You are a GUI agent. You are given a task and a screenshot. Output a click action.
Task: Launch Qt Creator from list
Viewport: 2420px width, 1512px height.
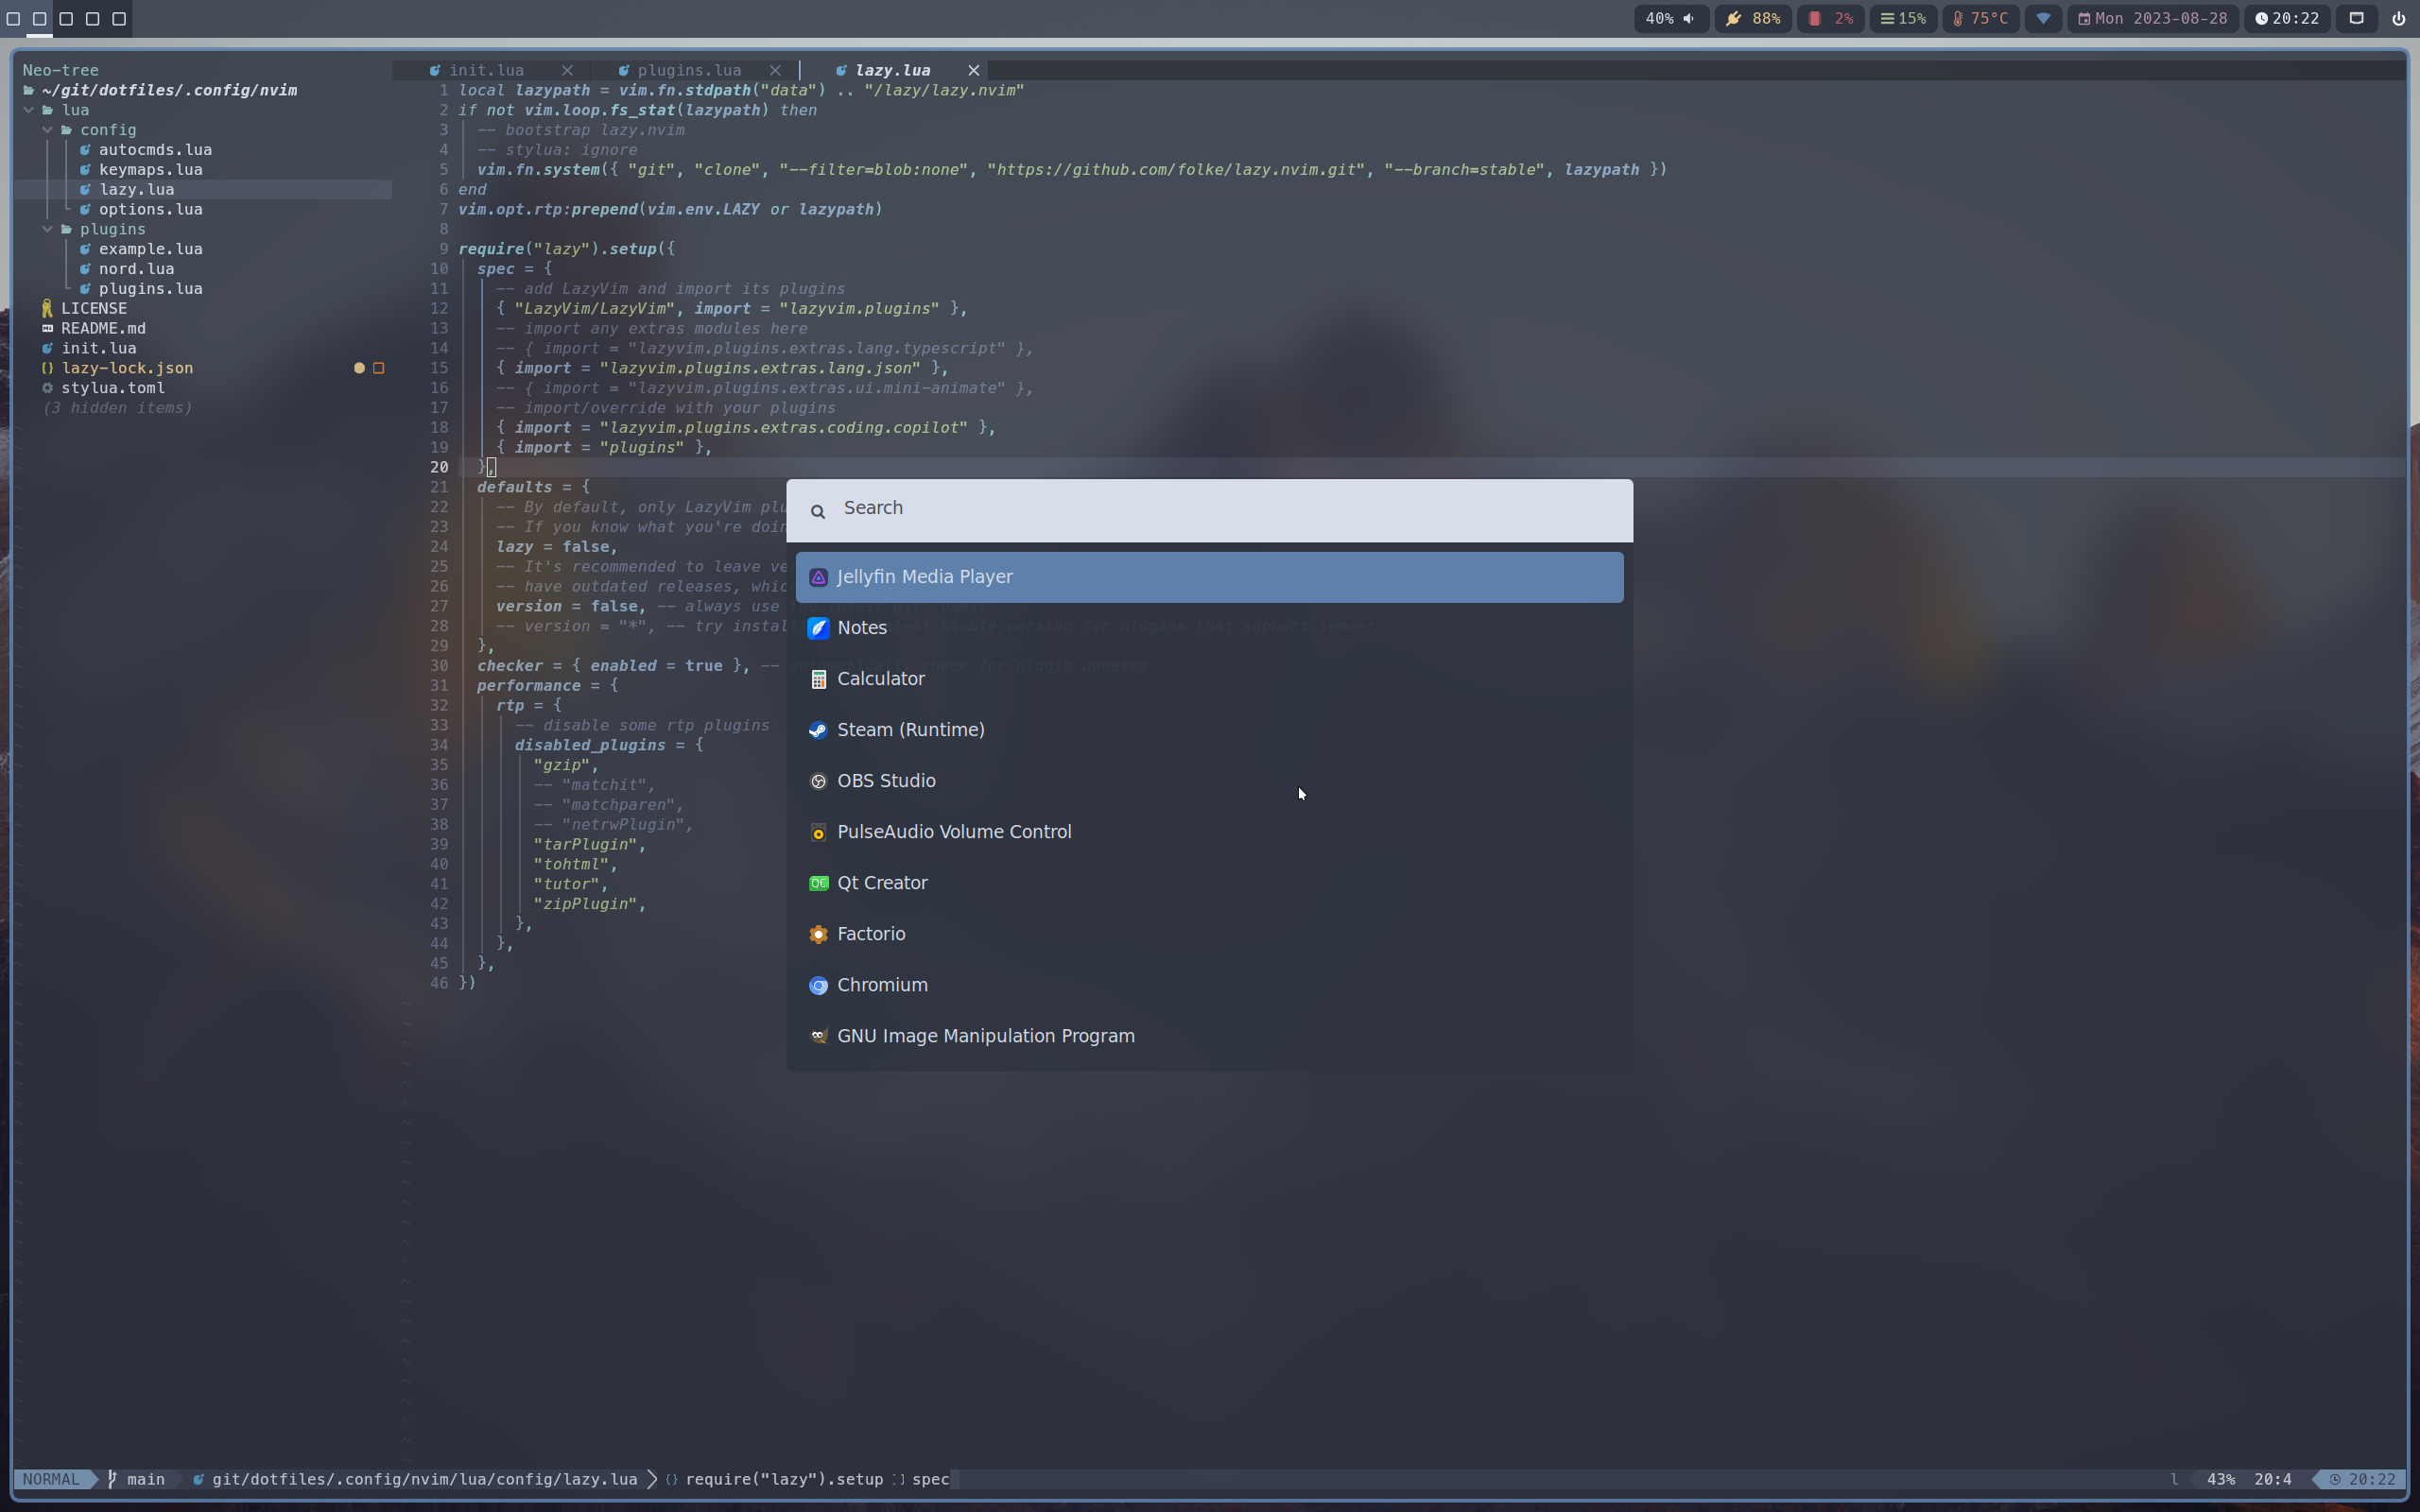[882, 883]
